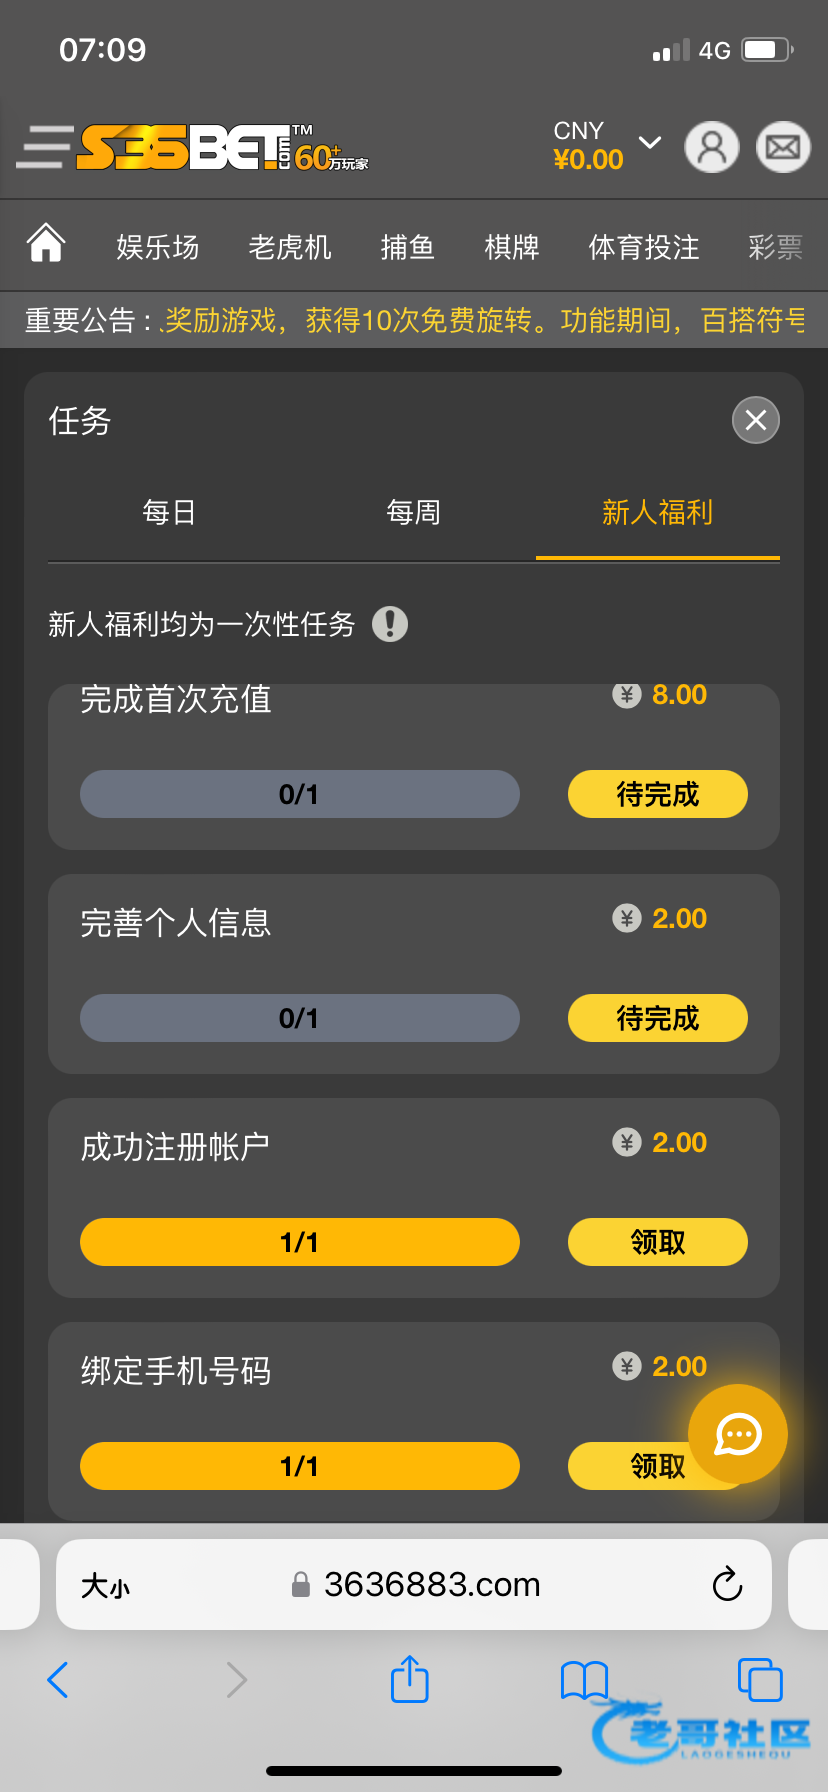Switch to the 每周 tasks tab
828x1792 pixels.
coord(413,513)
